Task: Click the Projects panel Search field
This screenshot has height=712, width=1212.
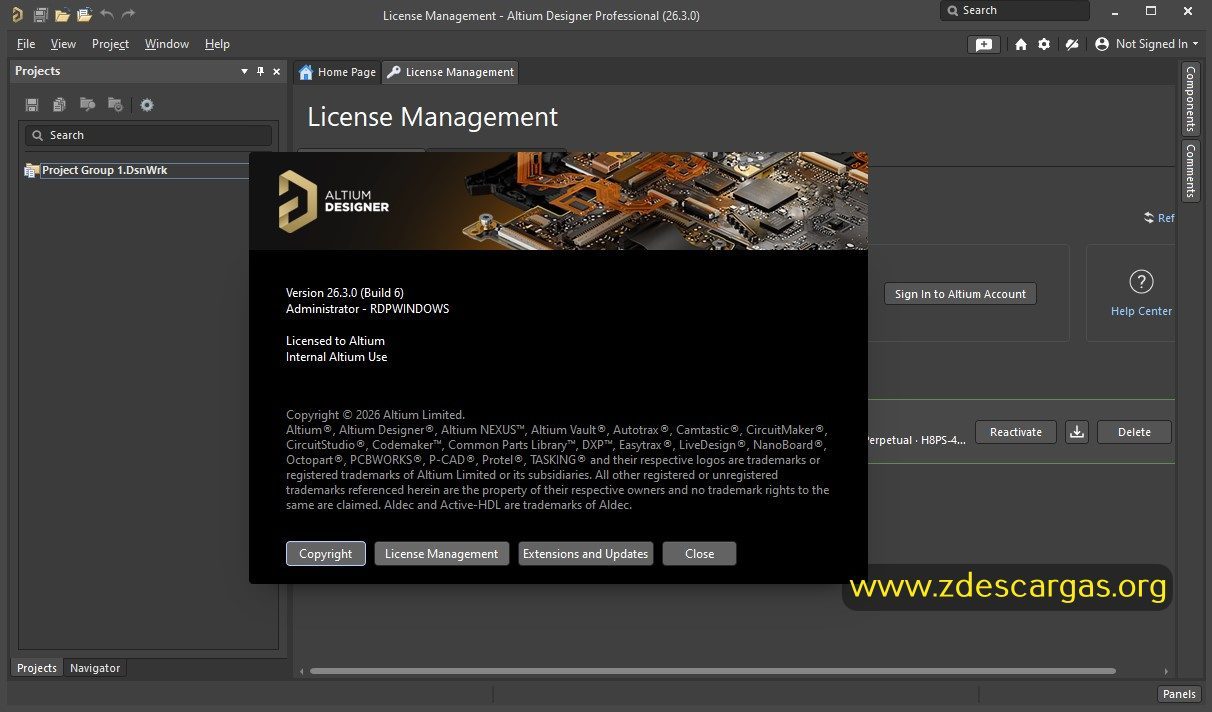Action: click(x=148, y=135)
